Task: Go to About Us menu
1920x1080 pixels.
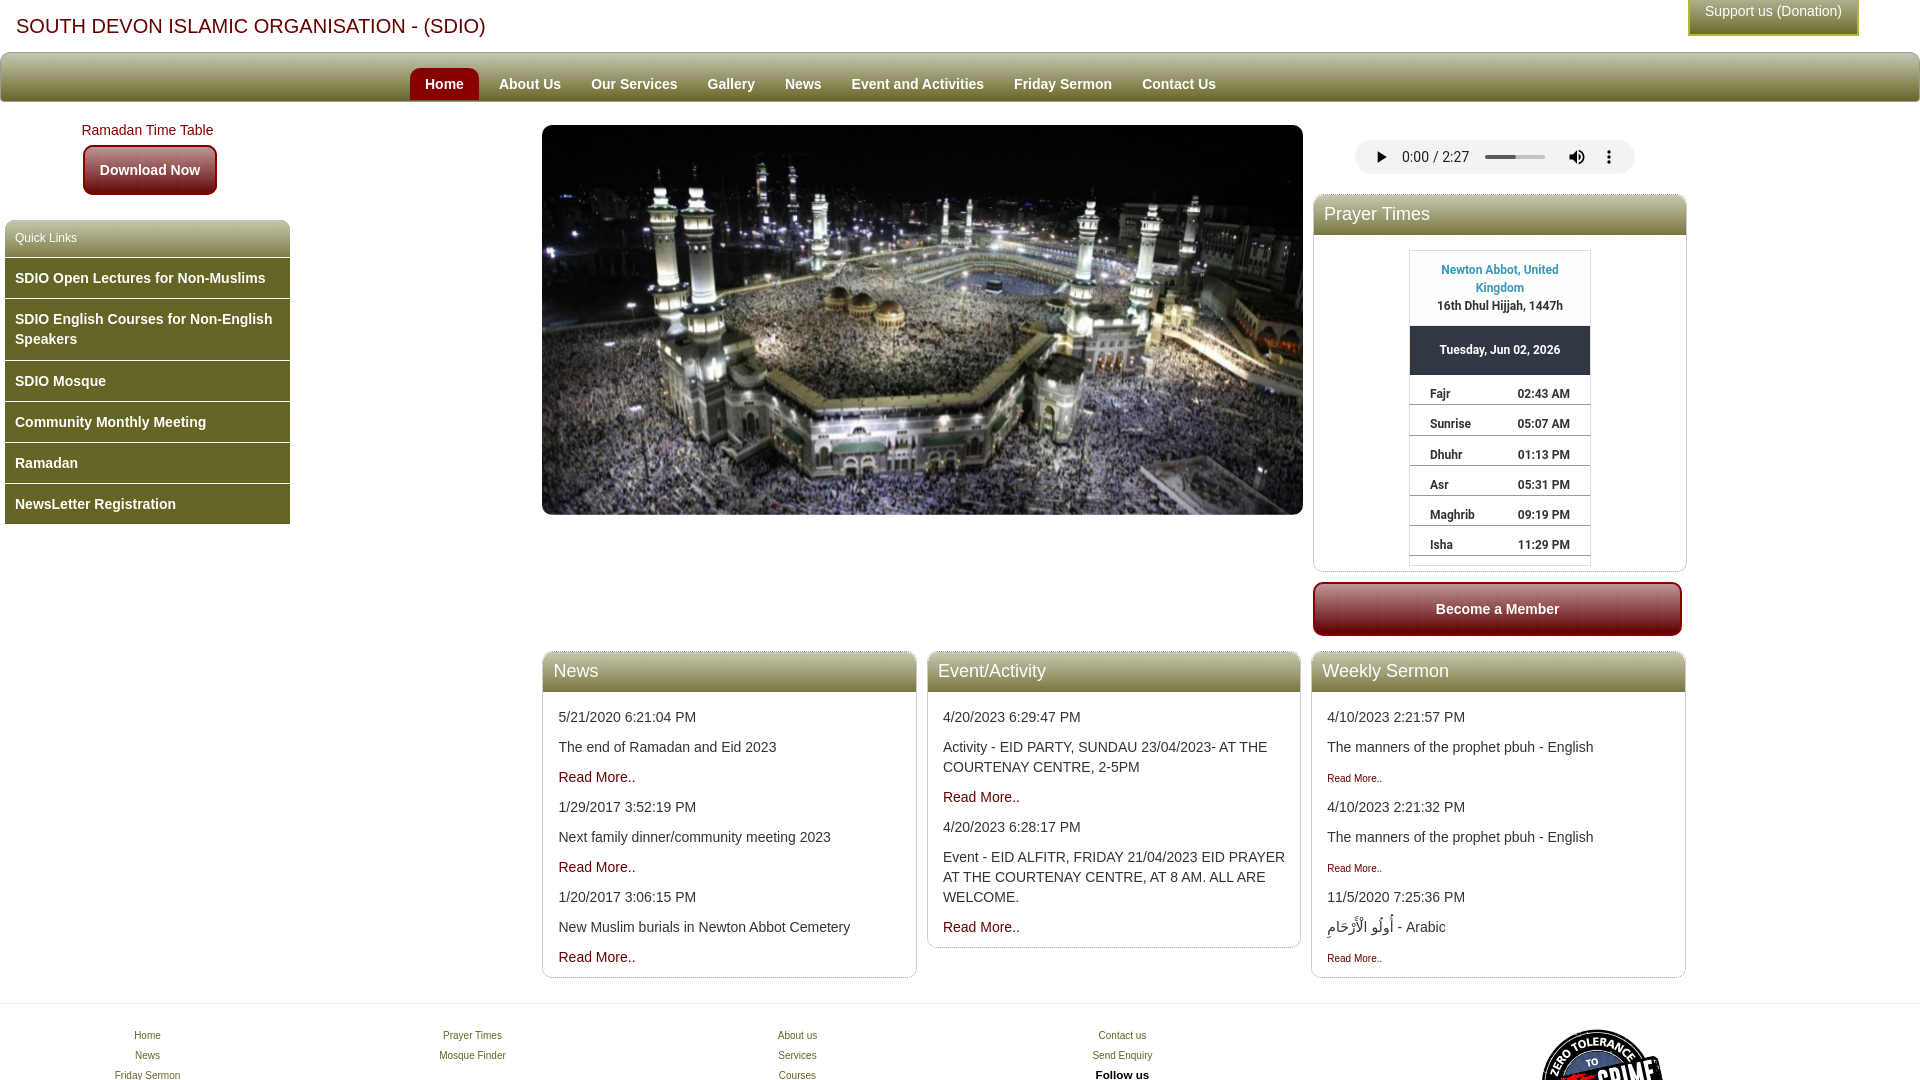Action: coord(530,84)
